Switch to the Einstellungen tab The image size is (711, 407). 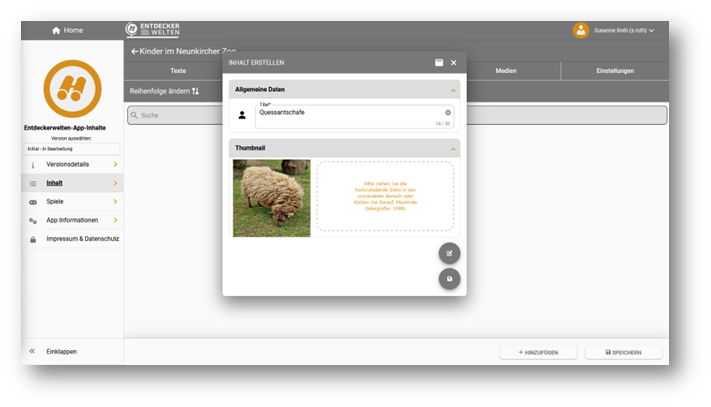(x=614, y=71)
